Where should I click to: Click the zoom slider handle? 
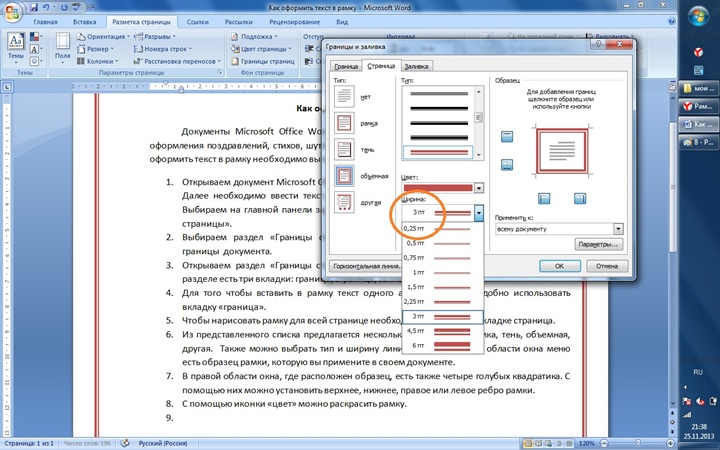(637, 444)
